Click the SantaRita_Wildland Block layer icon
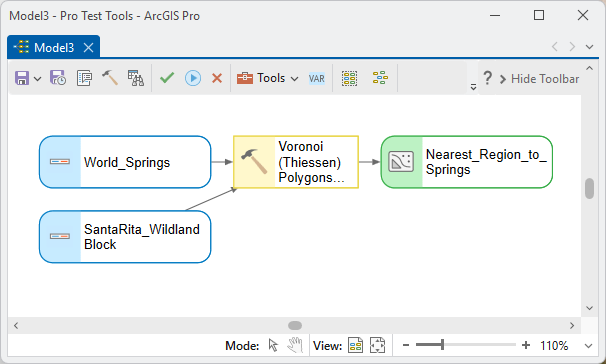Viewport: 606px width, 364px height. (60, 236)
